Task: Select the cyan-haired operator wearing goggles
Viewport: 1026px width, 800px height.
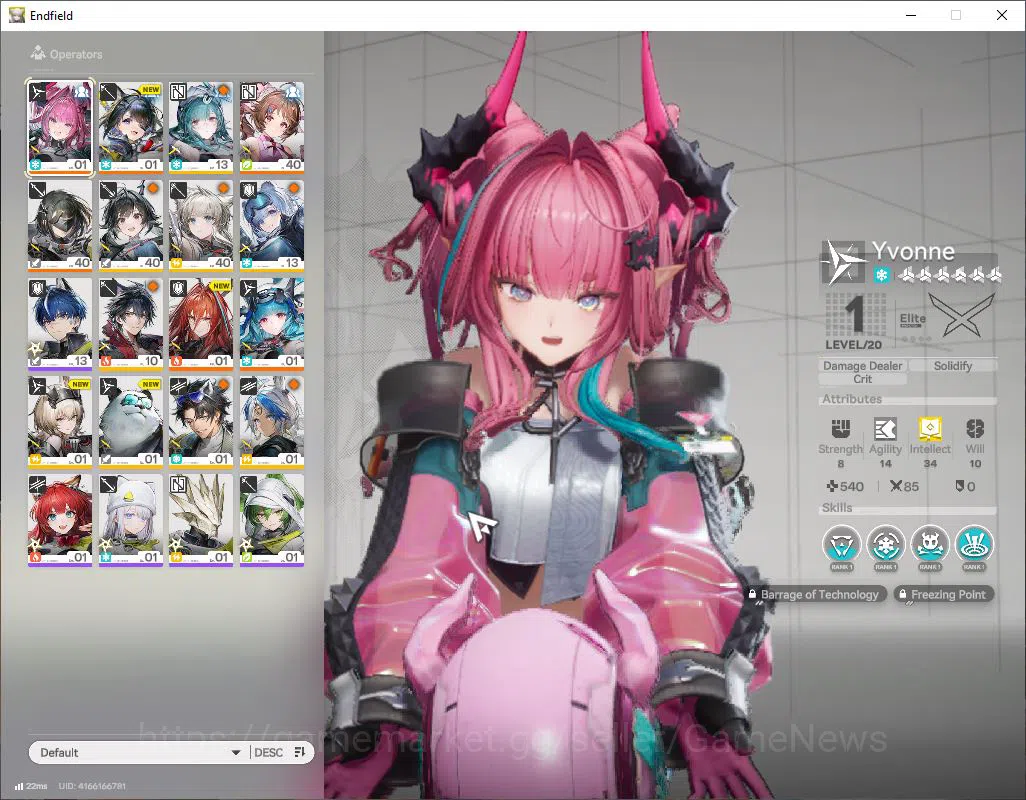Action: tap(272, 324)
